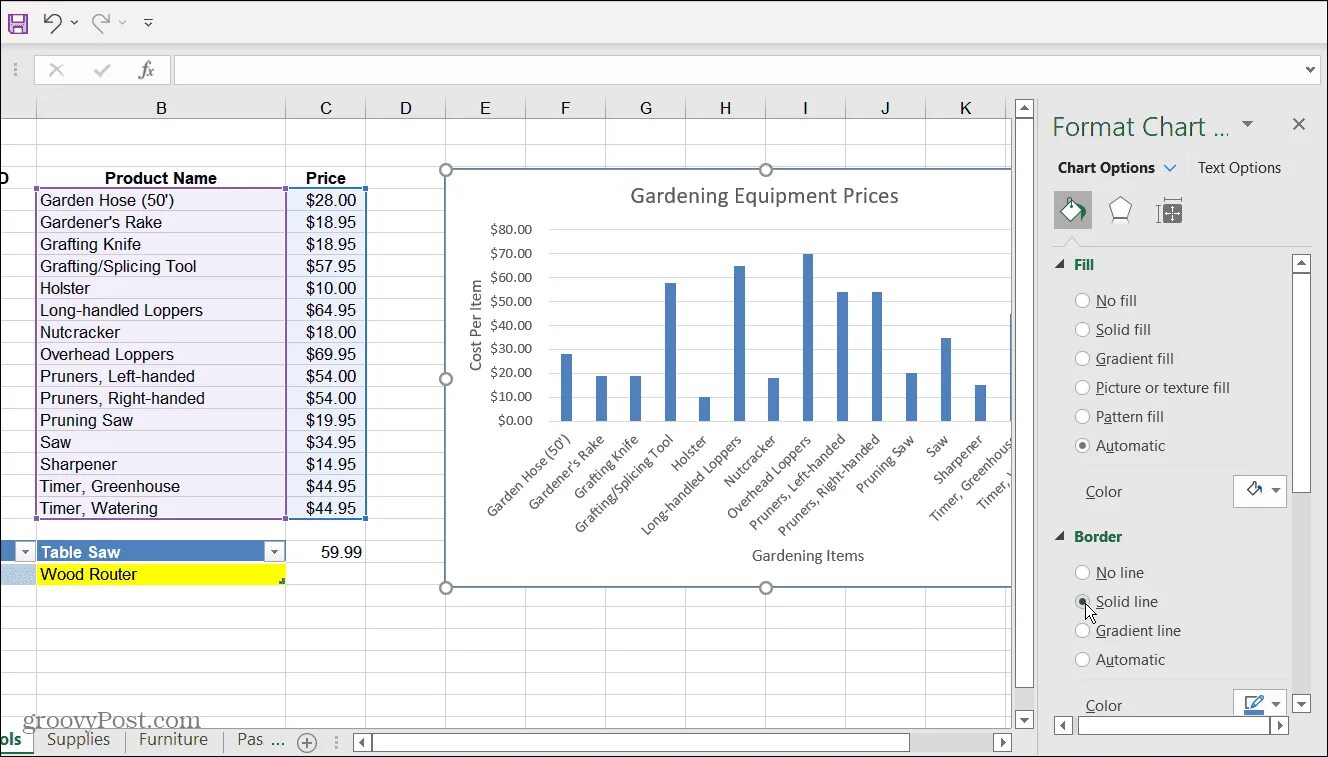The image size is (1328, 757).
Task: Switch to the Pas... sheet tab
Action: (261, 740)
